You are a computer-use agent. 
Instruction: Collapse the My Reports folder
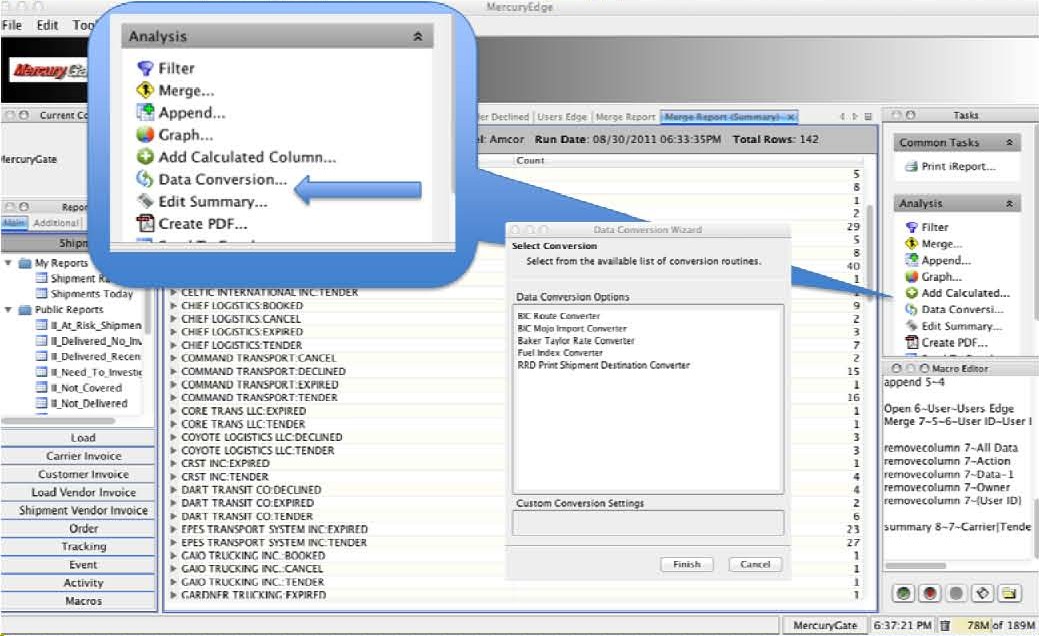(x=9, y=263)
